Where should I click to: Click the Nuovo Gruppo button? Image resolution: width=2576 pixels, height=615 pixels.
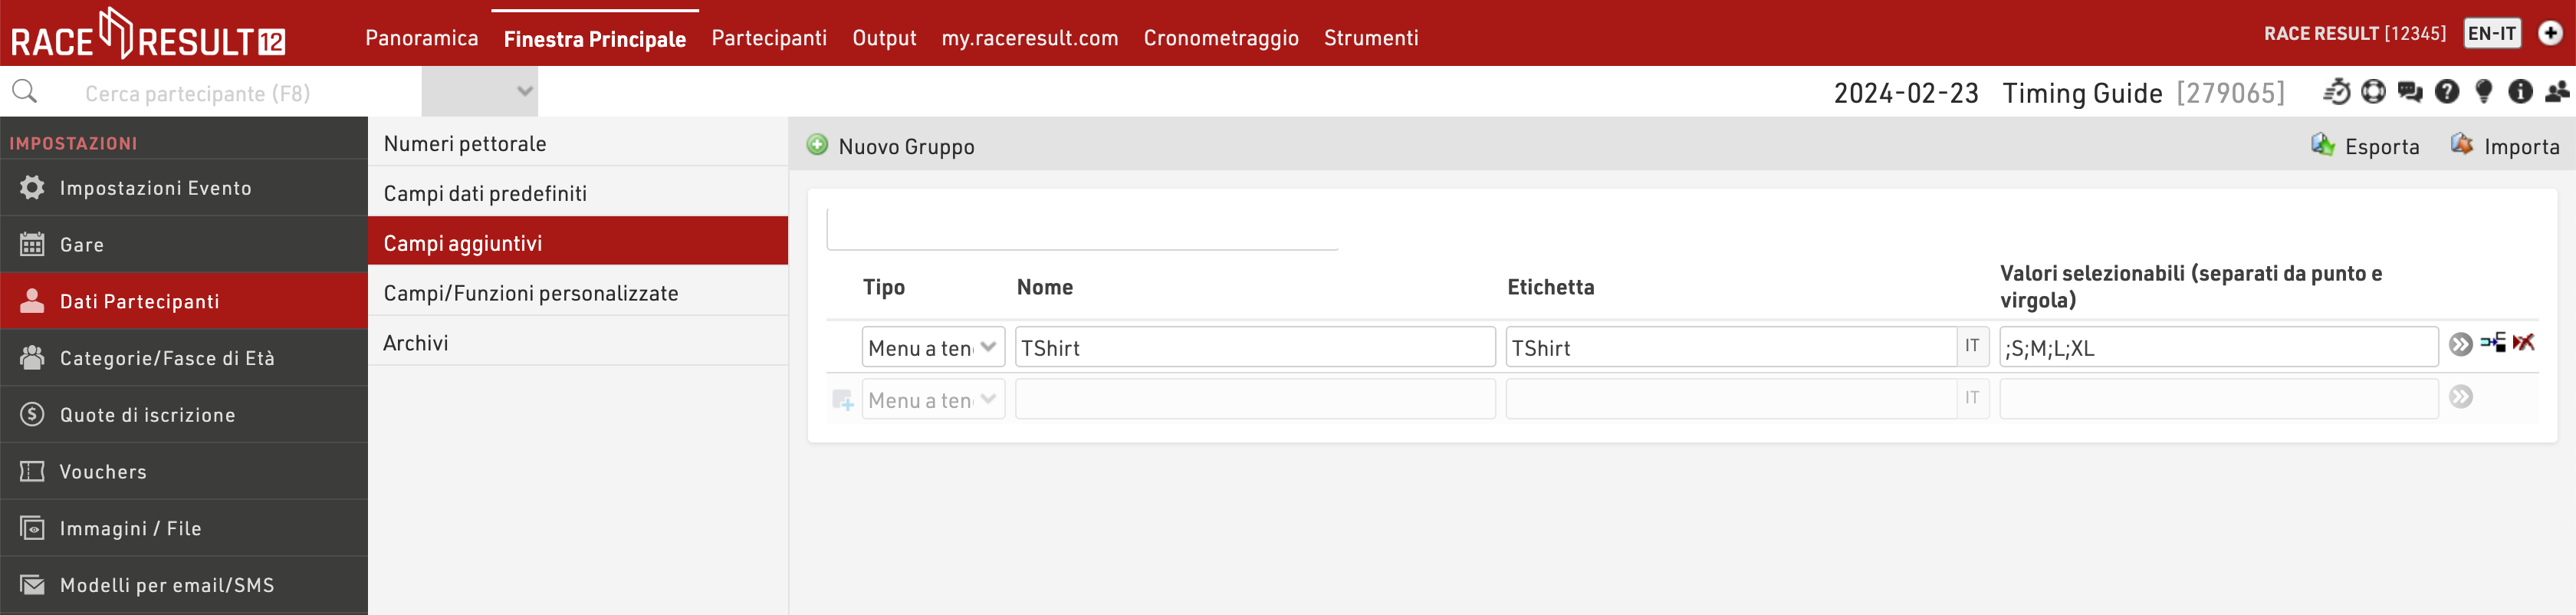[890, 146]
